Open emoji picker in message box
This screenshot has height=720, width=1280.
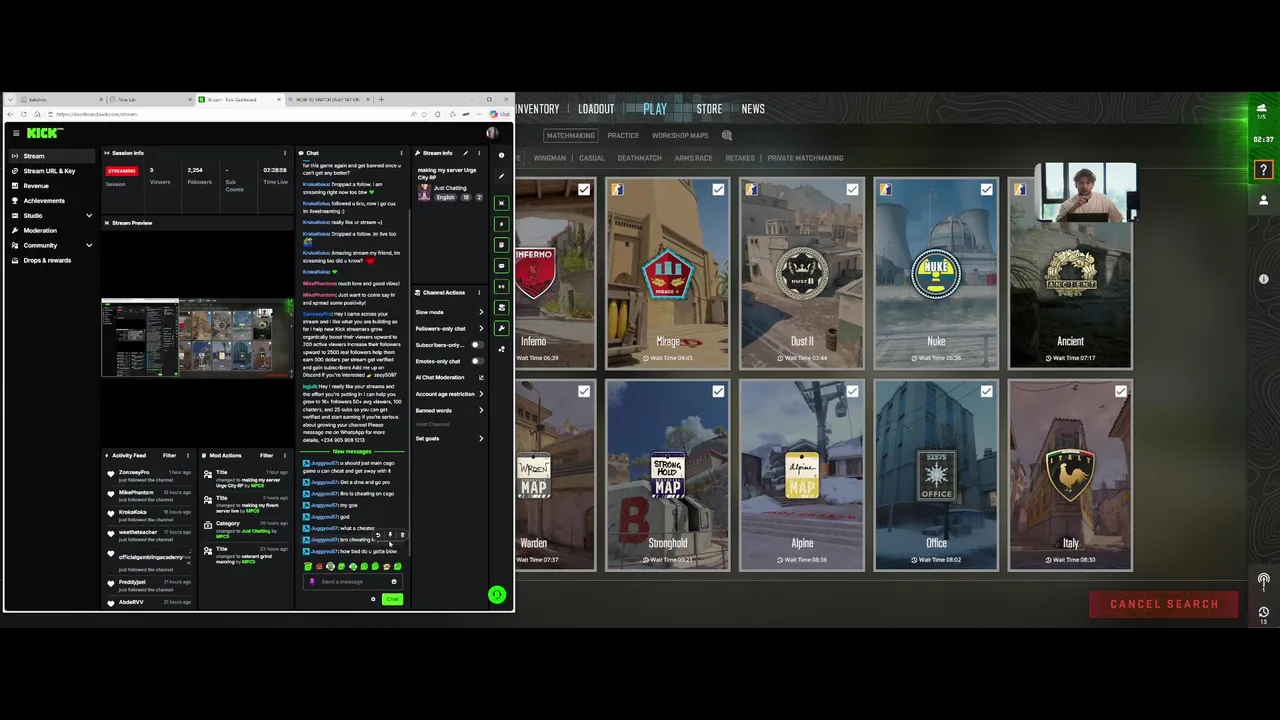[394, 582]
